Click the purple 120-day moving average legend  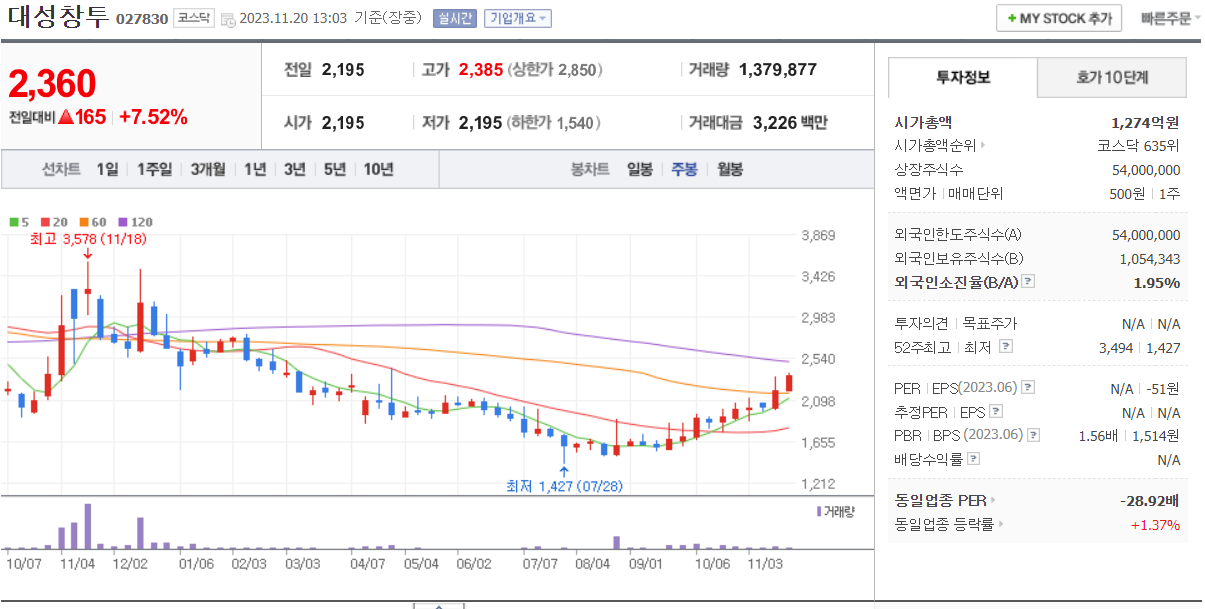135,222
